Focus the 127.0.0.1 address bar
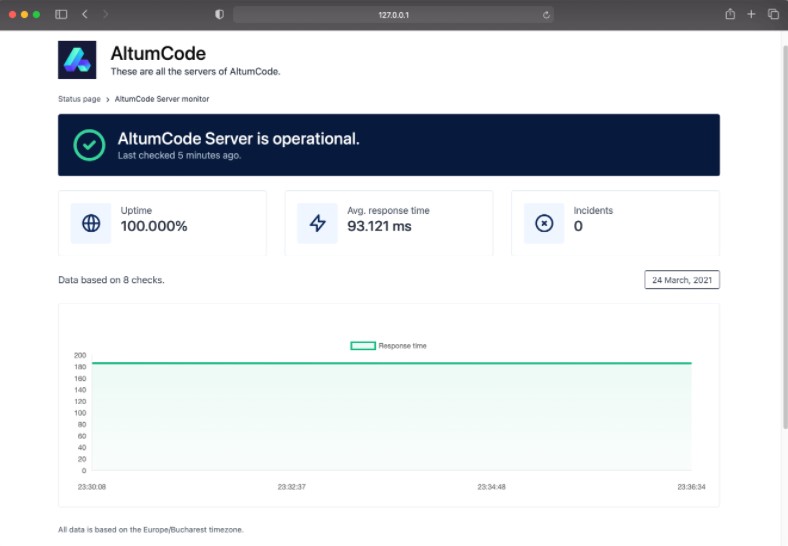788x546 pixels. click(x=393, y=15)
